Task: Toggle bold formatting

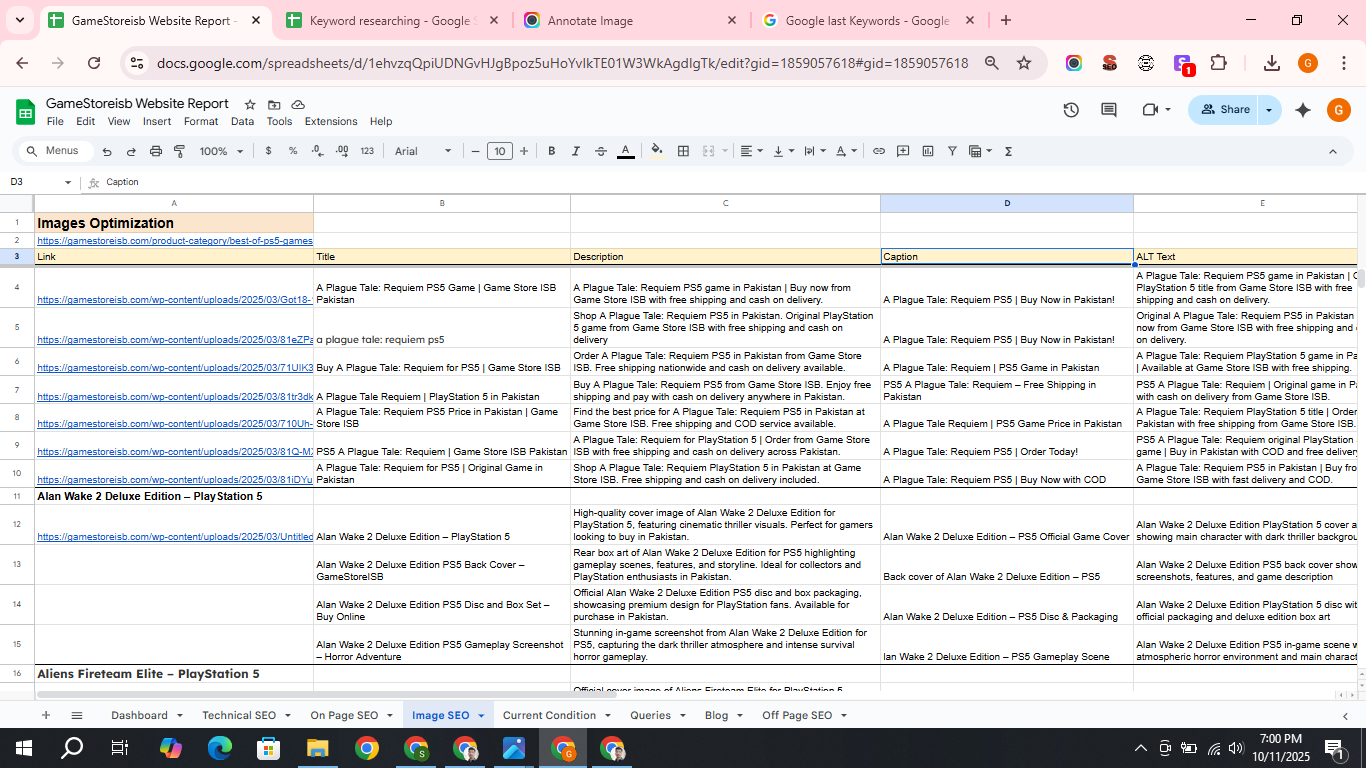Action: 551,151
